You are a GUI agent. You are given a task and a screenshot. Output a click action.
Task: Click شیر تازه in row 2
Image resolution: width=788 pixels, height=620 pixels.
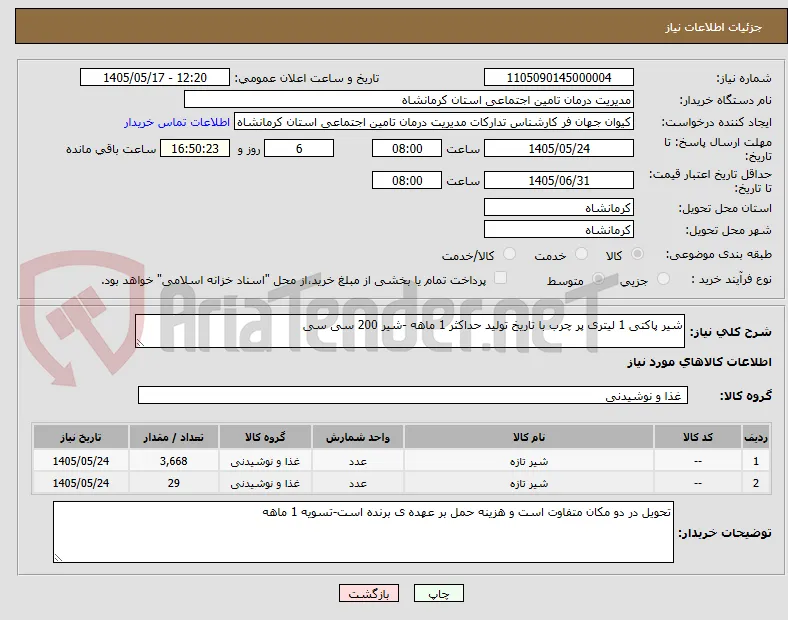[529, 483]
